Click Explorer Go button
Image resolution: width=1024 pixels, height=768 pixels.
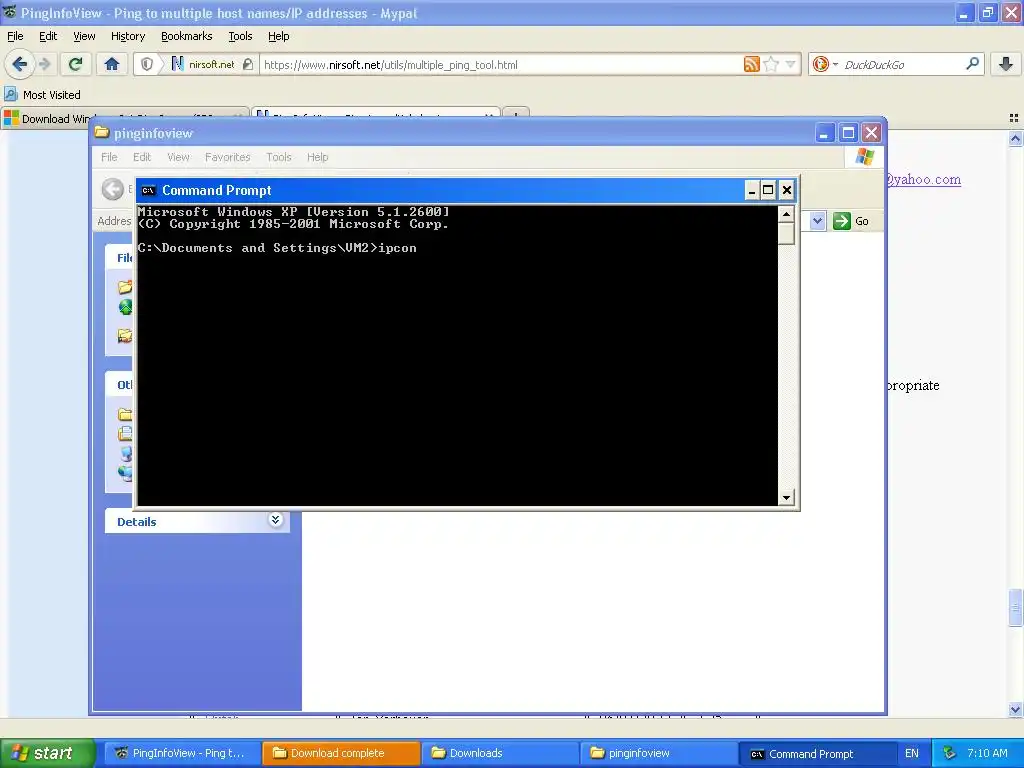(851, 221)
